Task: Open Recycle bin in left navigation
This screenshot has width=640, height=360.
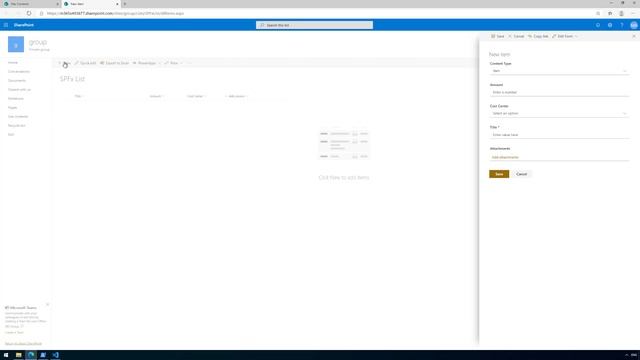Action: (17, 125)
